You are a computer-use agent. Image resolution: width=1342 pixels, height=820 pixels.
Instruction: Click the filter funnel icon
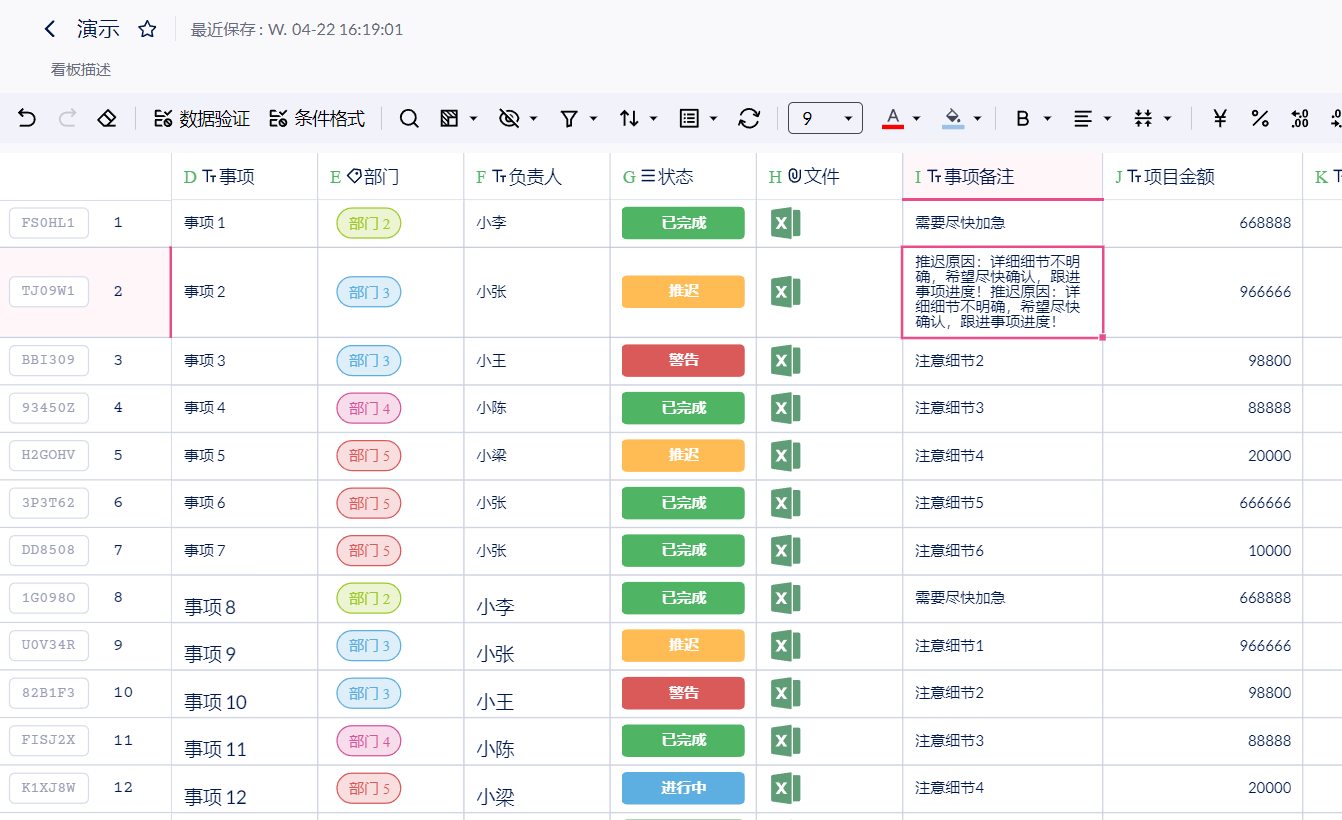click(x=569, y=118)
